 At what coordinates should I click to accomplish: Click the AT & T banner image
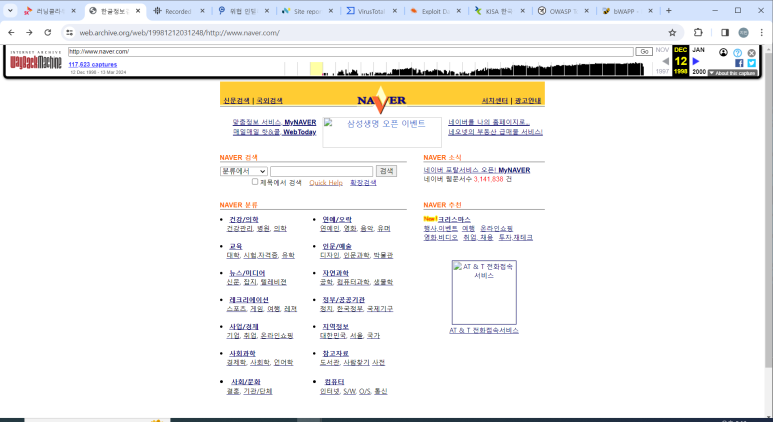[484, 292]
